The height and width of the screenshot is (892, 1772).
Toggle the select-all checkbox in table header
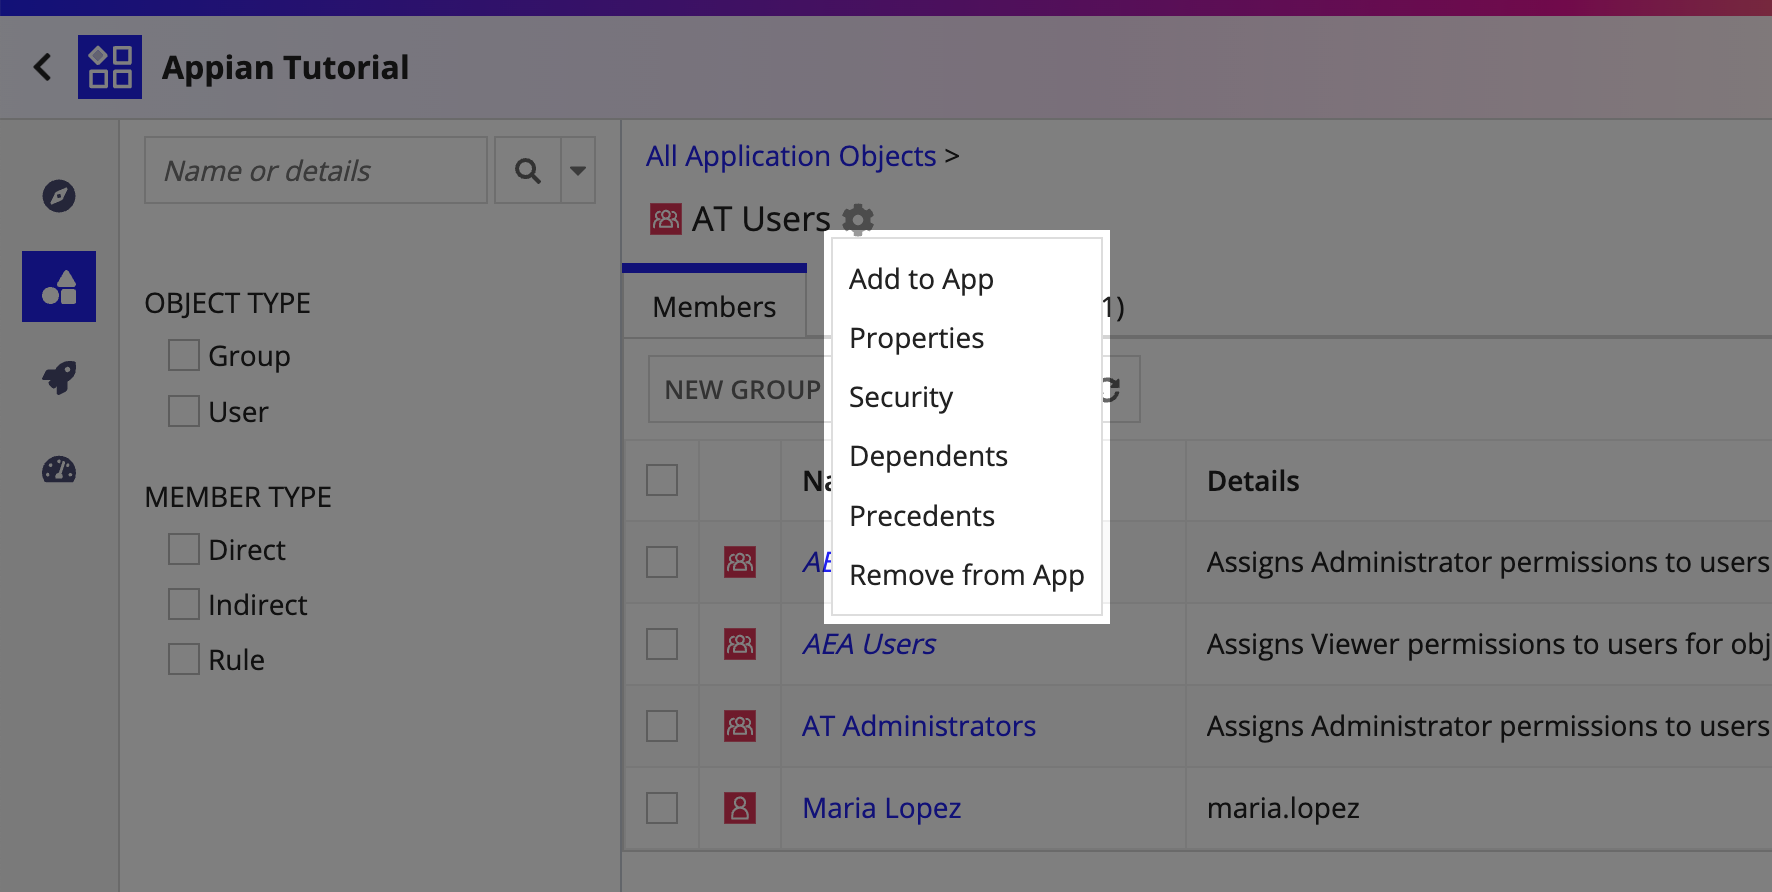click(x=662, y=480)
